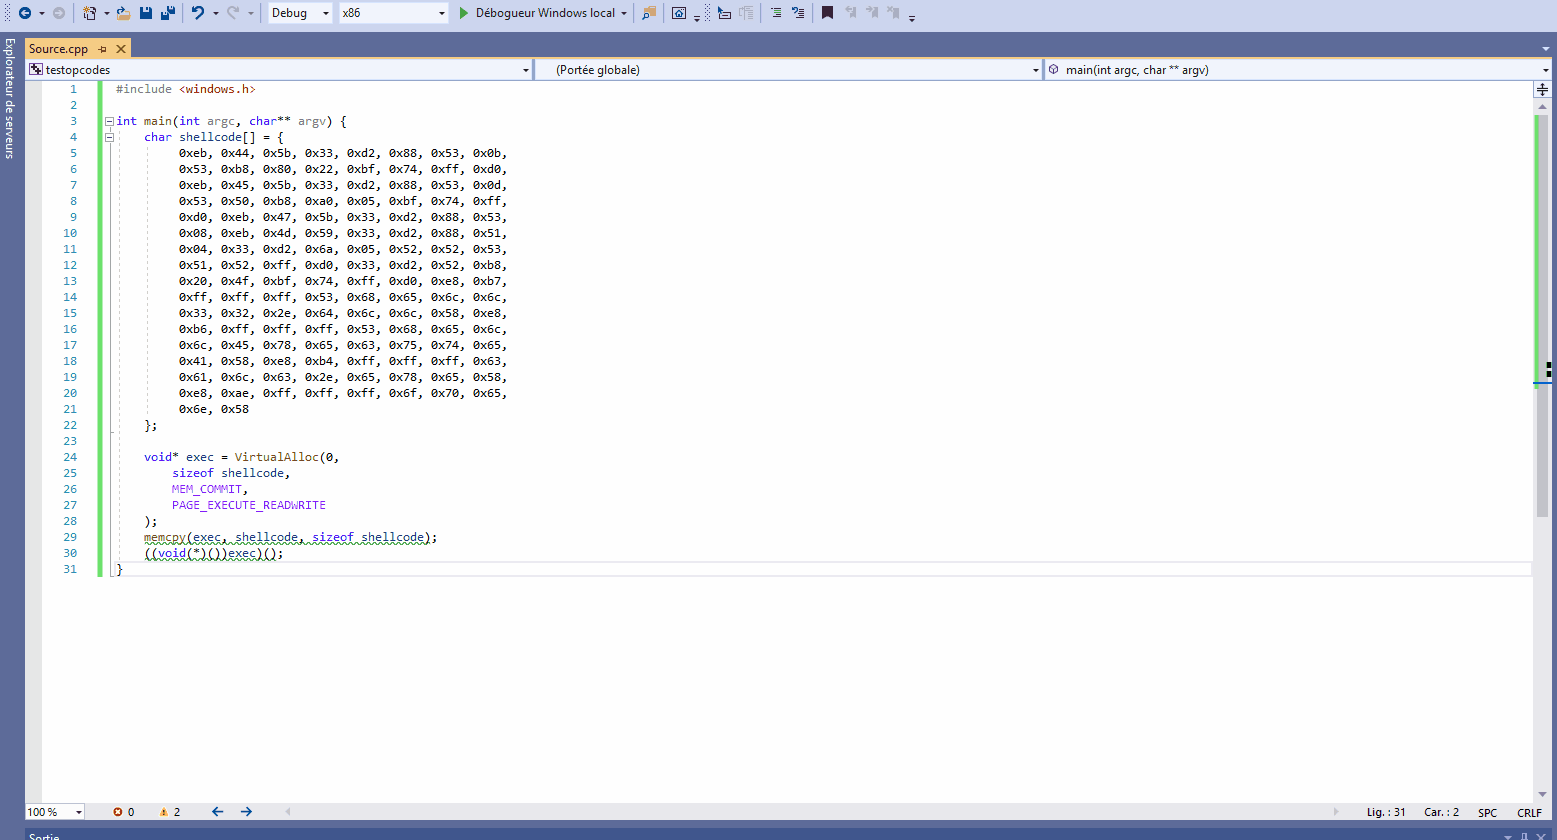Click the Save All icon
This screenshot has height=840, width=1557.
[168, 13]
